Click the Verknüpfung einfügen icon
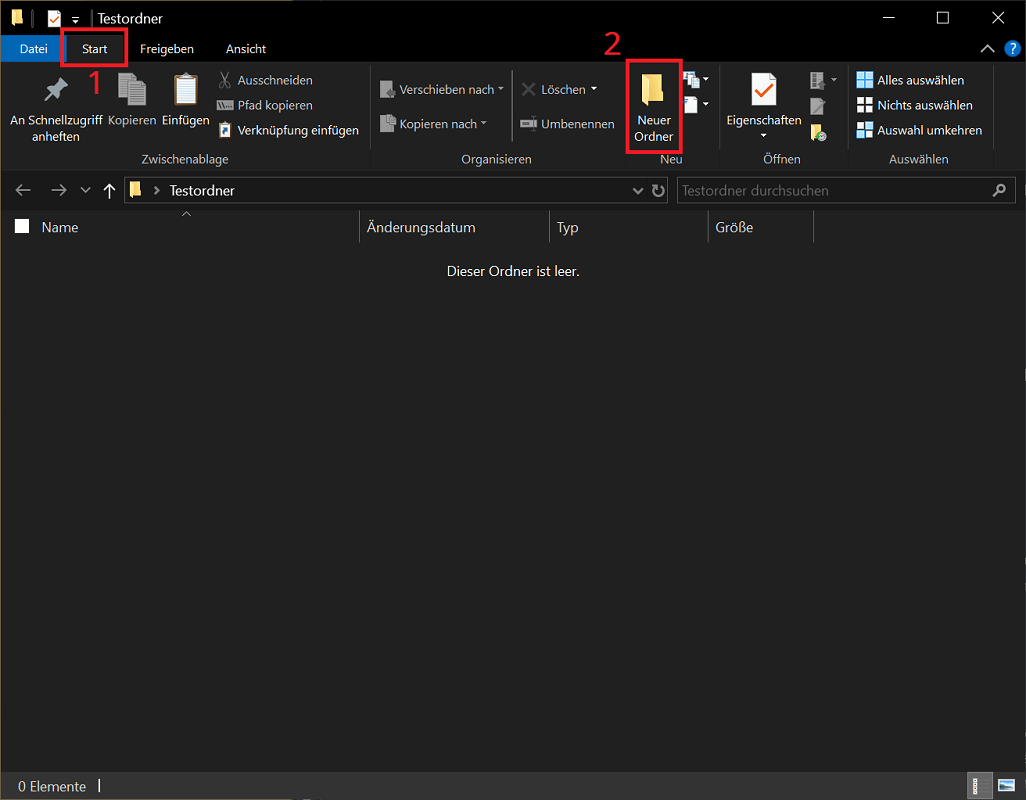Viewport: 1026px width, 800px height. click(224, 129)
